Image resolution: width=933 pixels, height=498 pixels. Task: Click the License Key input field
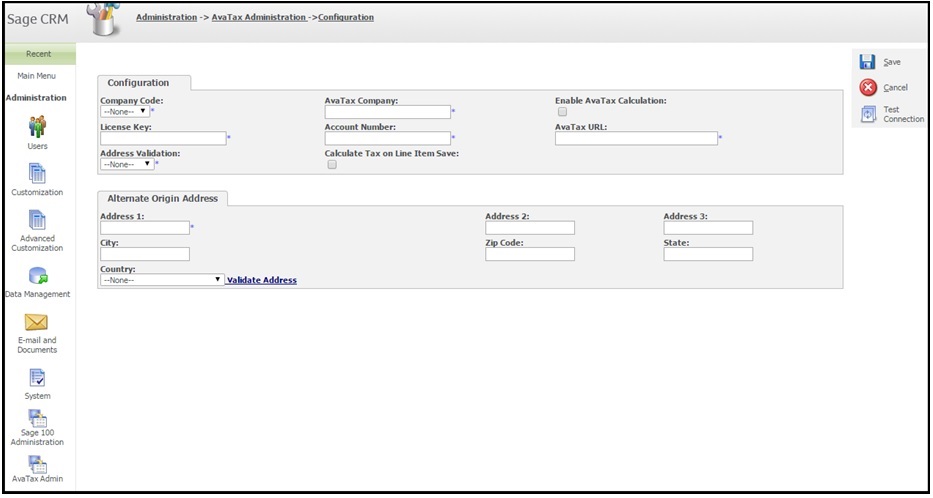164,138
